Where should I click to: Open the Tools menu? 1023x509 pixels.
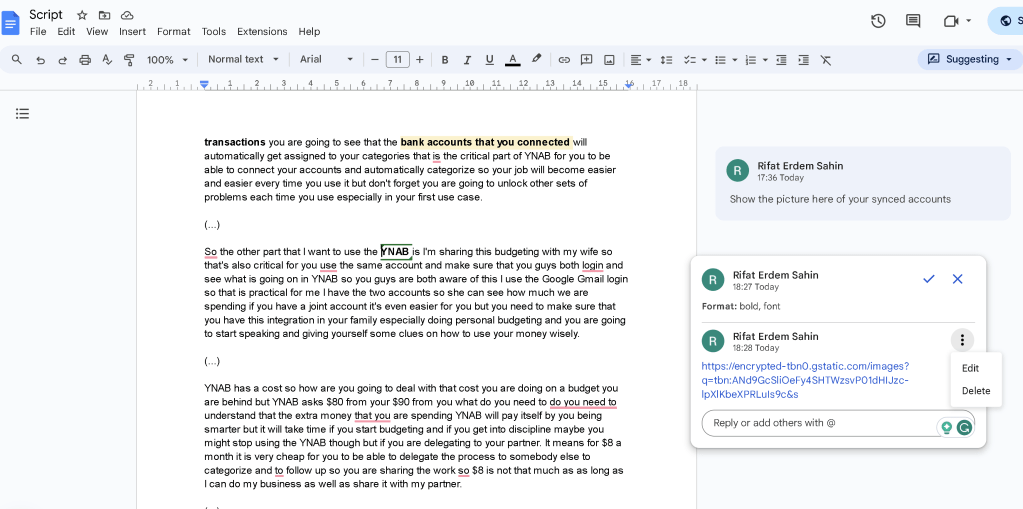213,31
